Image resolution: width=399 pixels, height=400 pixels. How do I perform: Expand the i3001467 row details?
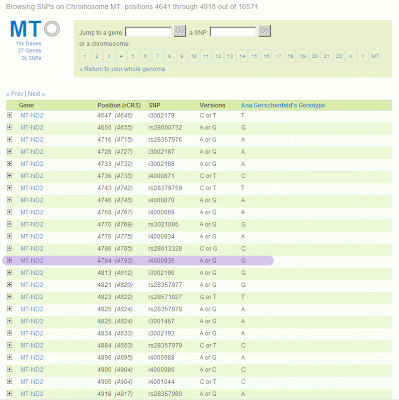[9, 321]
